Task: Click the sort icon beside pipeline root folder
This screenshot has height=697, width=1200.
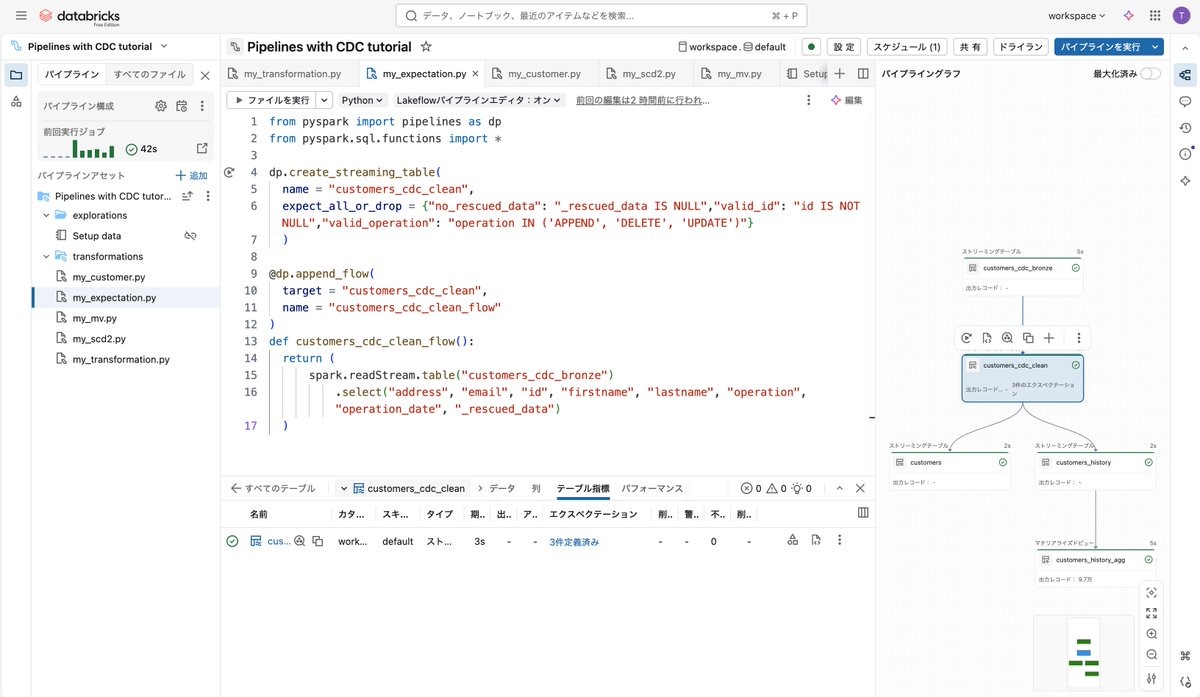Action: [x=187, y=196]
